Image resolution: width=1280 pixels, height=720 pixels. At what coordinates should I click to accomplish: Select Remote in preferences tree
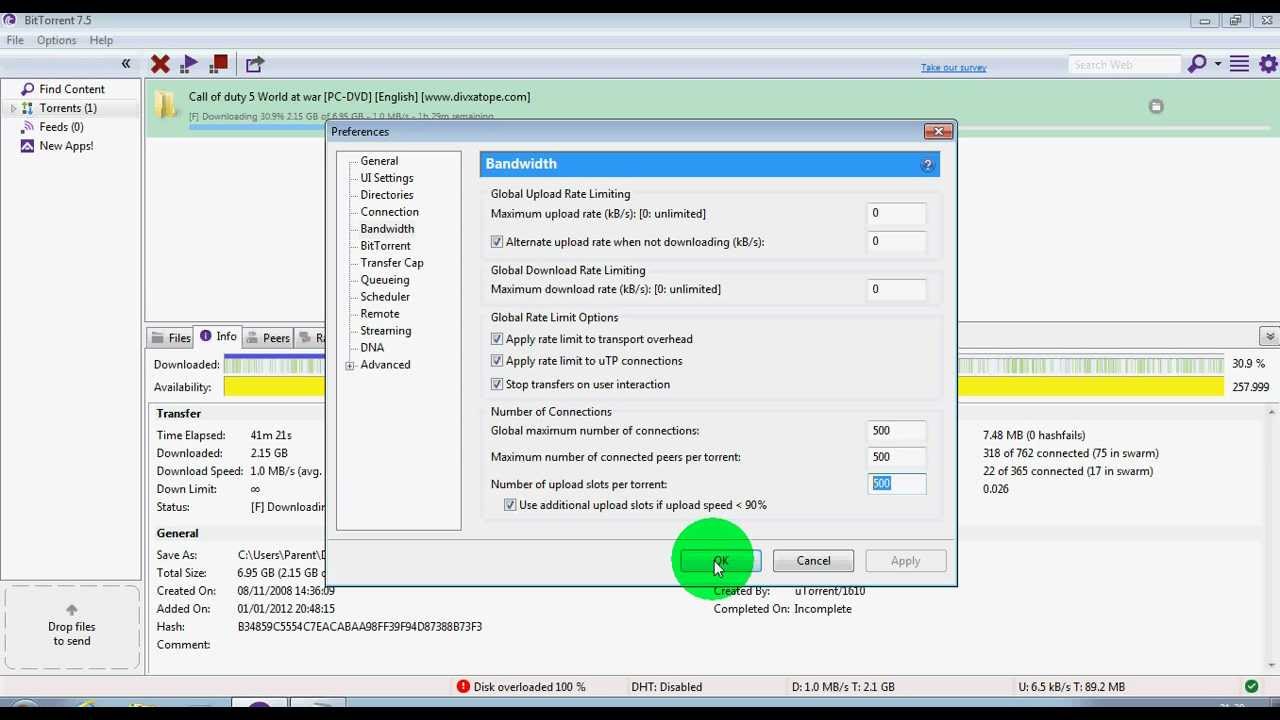(380, 314)
